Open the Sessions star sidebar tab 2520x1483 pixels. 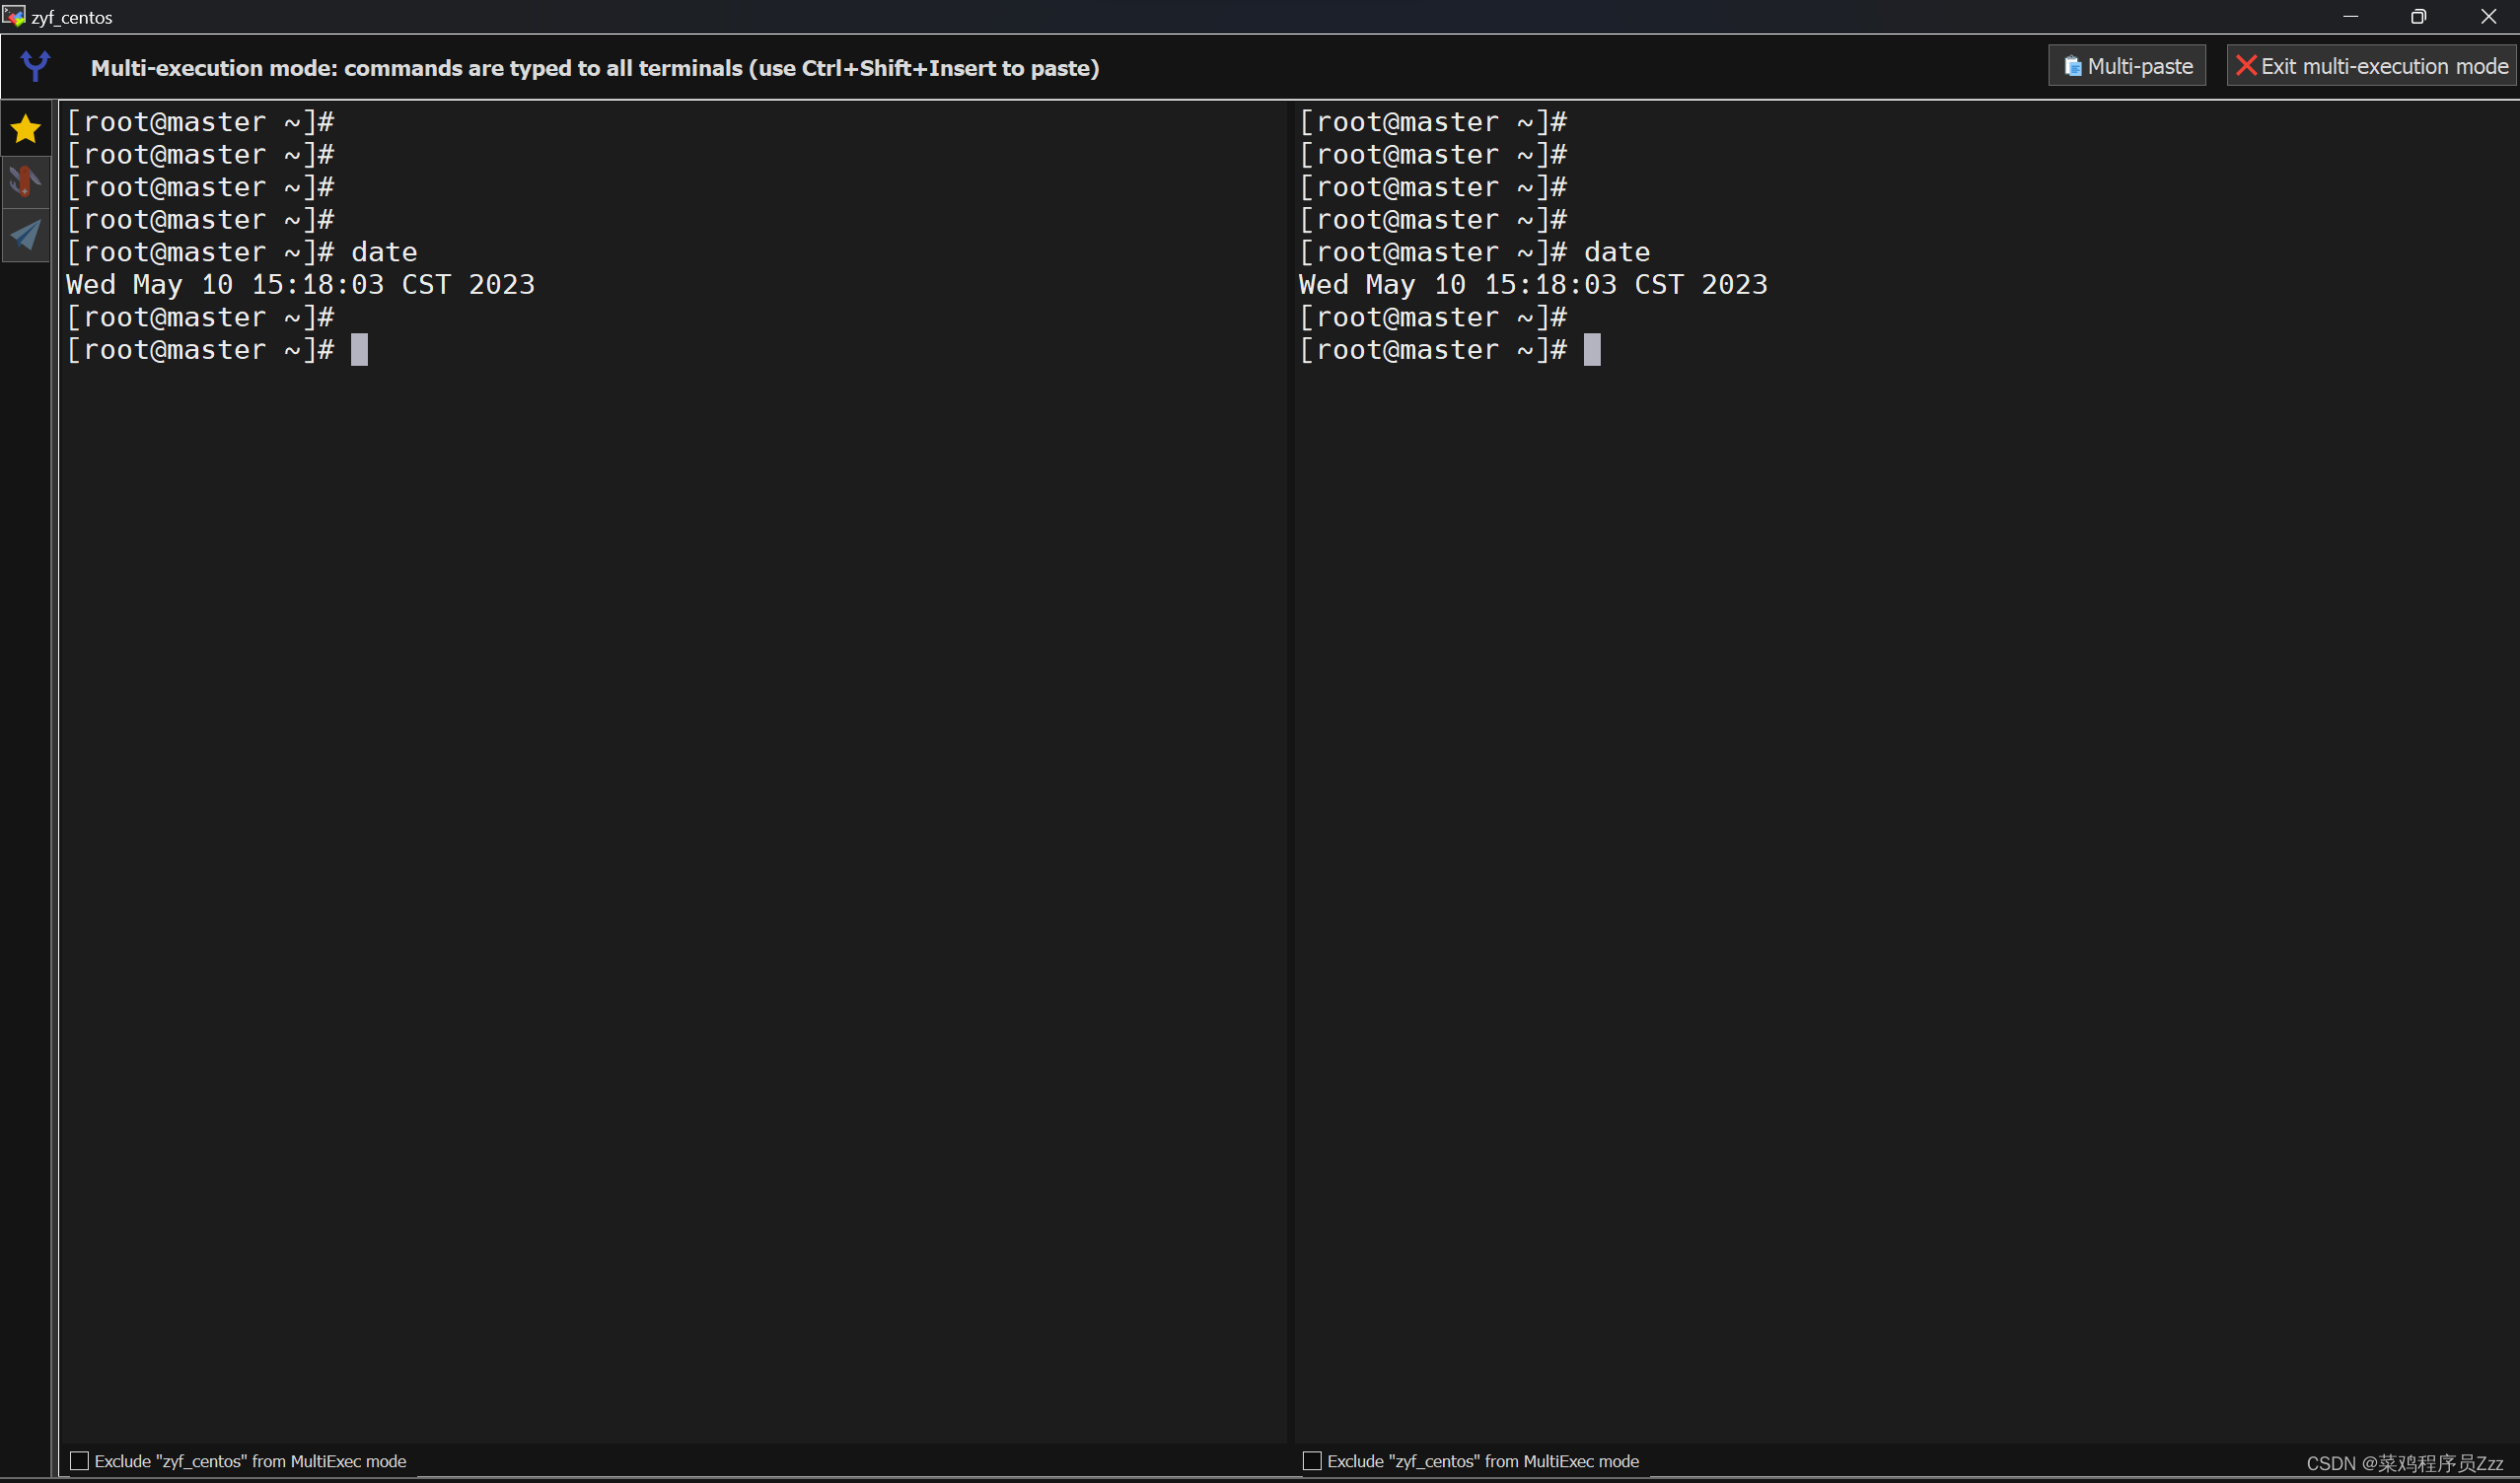pos(26,129)
